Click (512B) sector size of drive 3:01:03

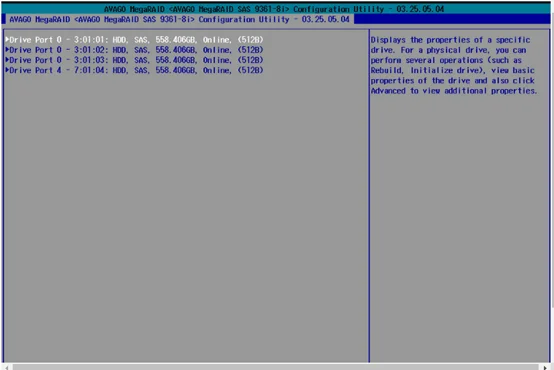250,60
